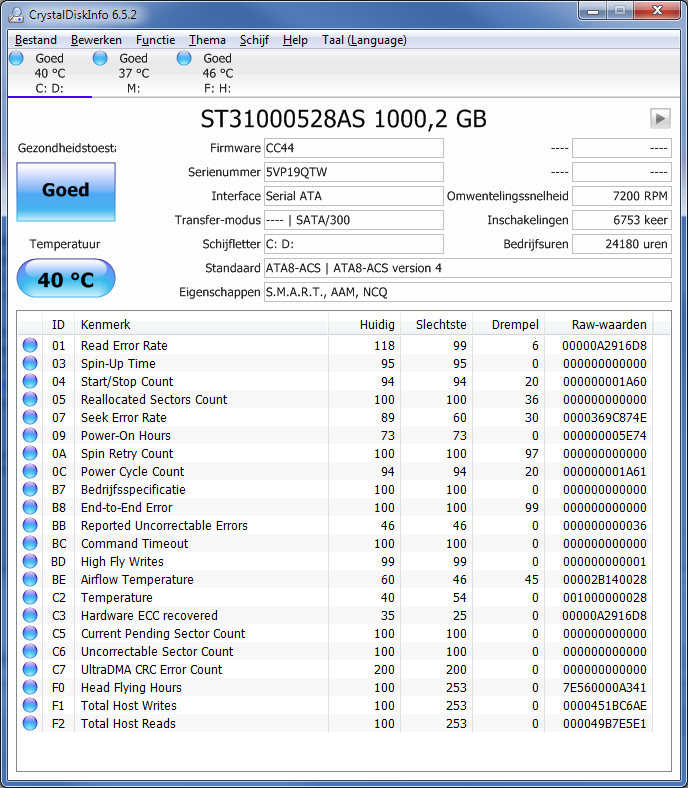
Task: Click the raw value 7E560000A341
Action: click(605, 687)
